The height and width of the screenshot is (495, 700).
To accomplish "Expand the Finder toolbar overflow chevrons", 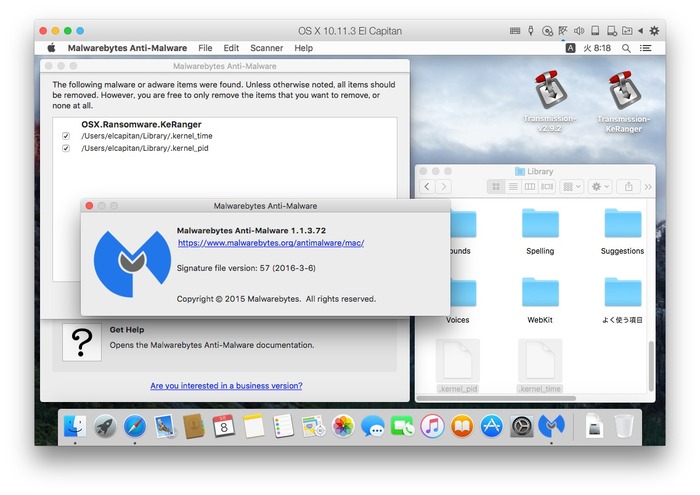I will [x=648, y=187].
